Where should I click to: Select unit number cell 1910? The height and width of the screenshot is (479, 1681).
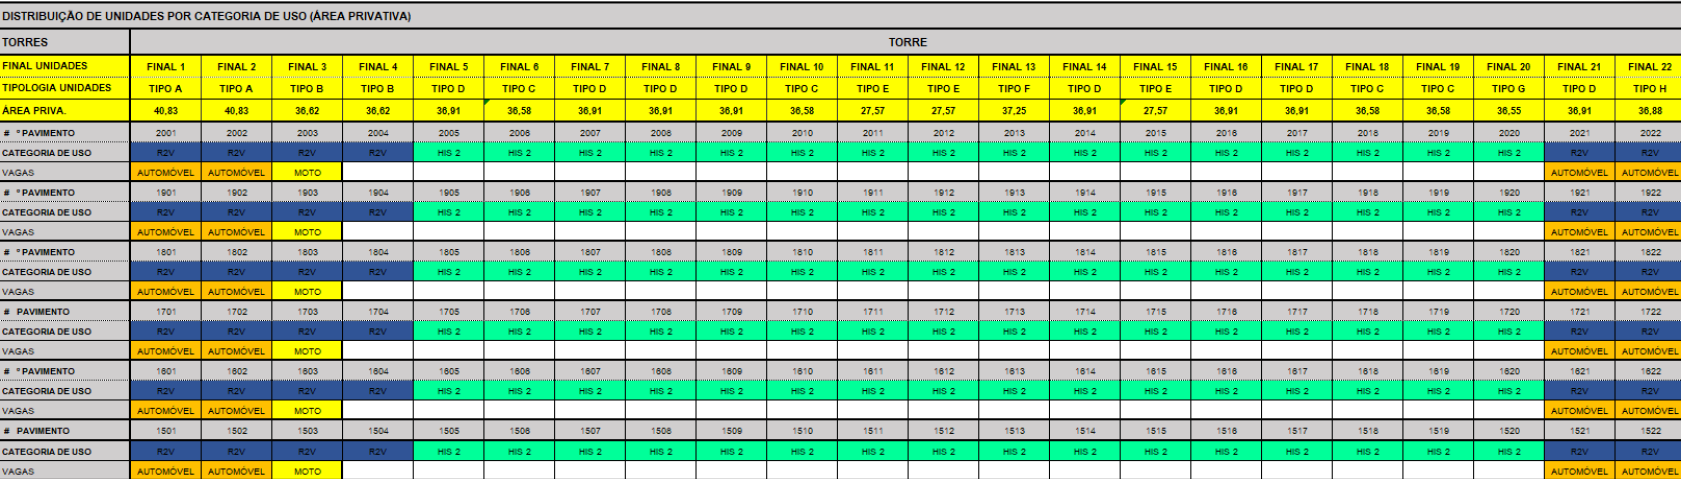click(x=802, y=193)
